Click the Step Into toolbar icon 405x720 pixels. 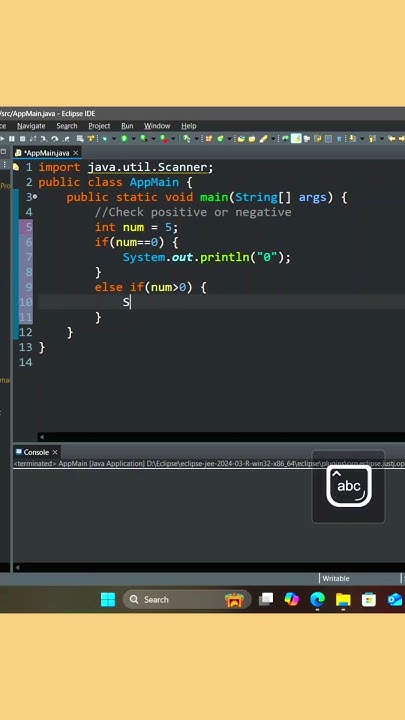tap(44, 138)
